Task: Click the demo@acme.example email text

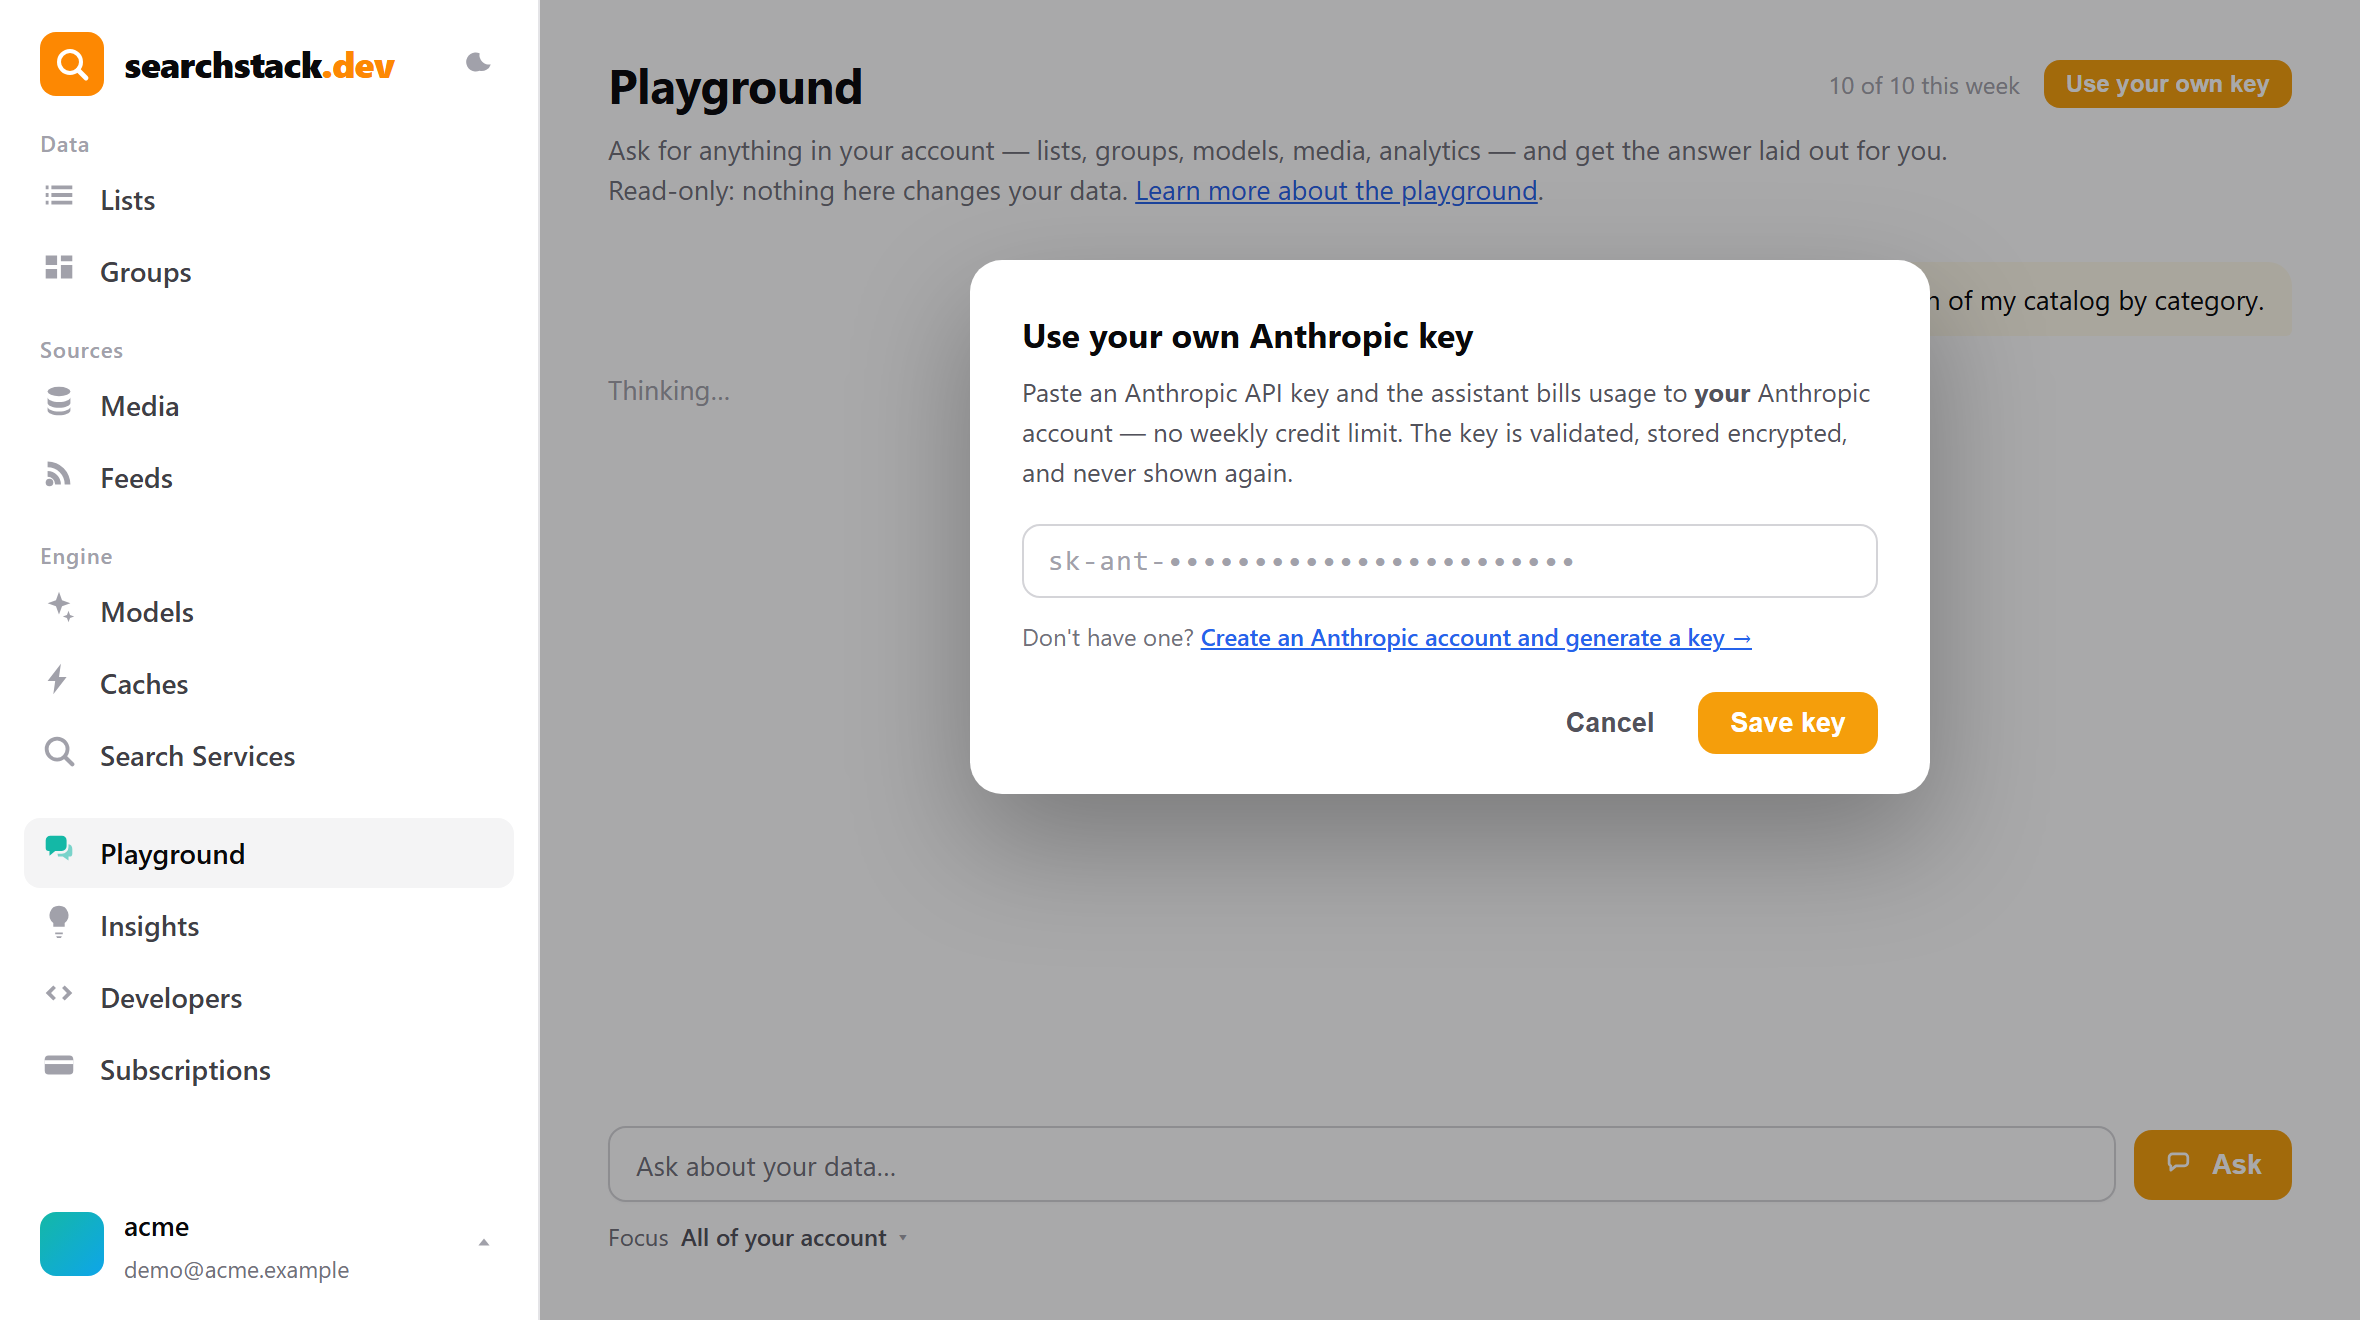Action: pyautogui.click(x=236, y=1270)
